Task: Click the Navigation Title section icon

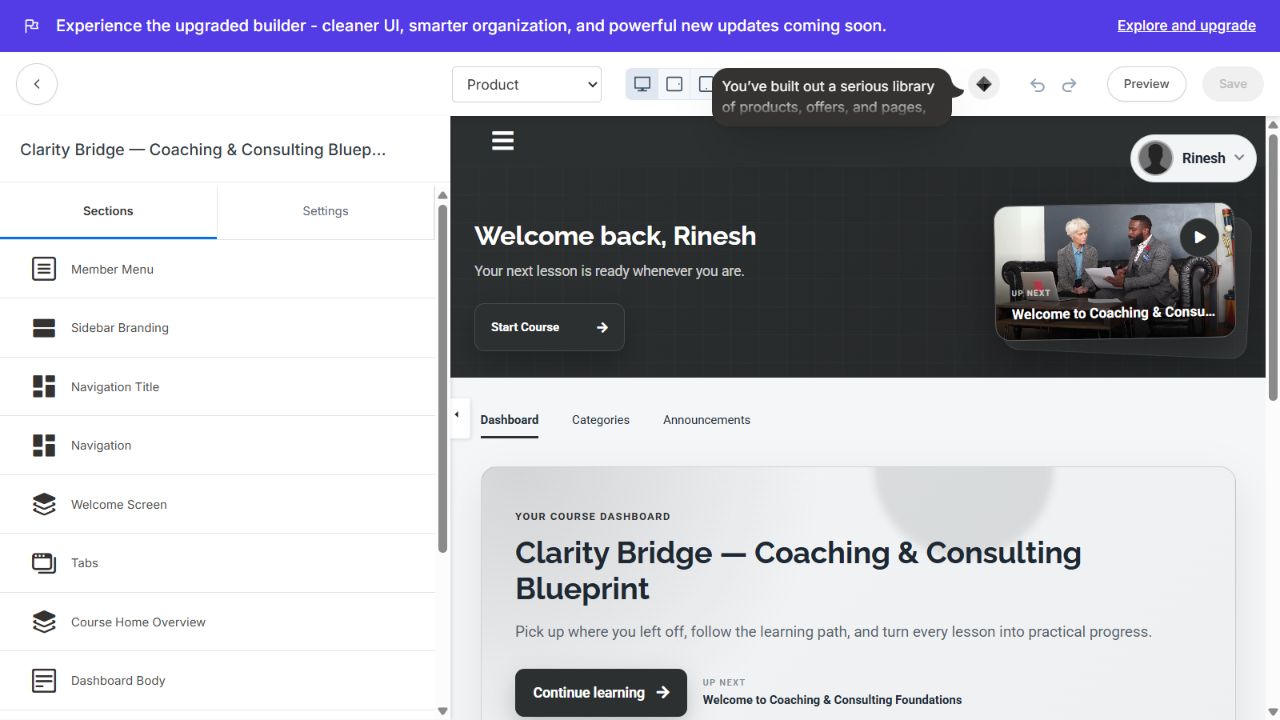Action: 44,387
